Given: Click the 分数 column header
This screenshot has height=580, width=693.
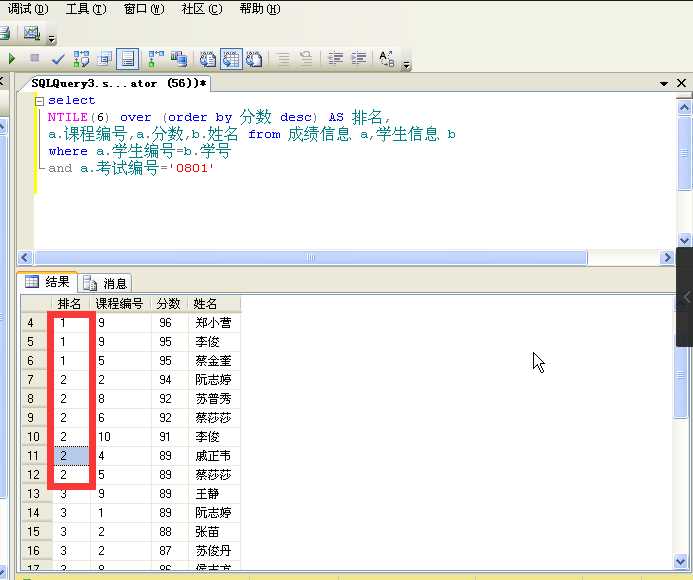Looking at the screenshot, I should pyautogui.click(x=169, y=304).
